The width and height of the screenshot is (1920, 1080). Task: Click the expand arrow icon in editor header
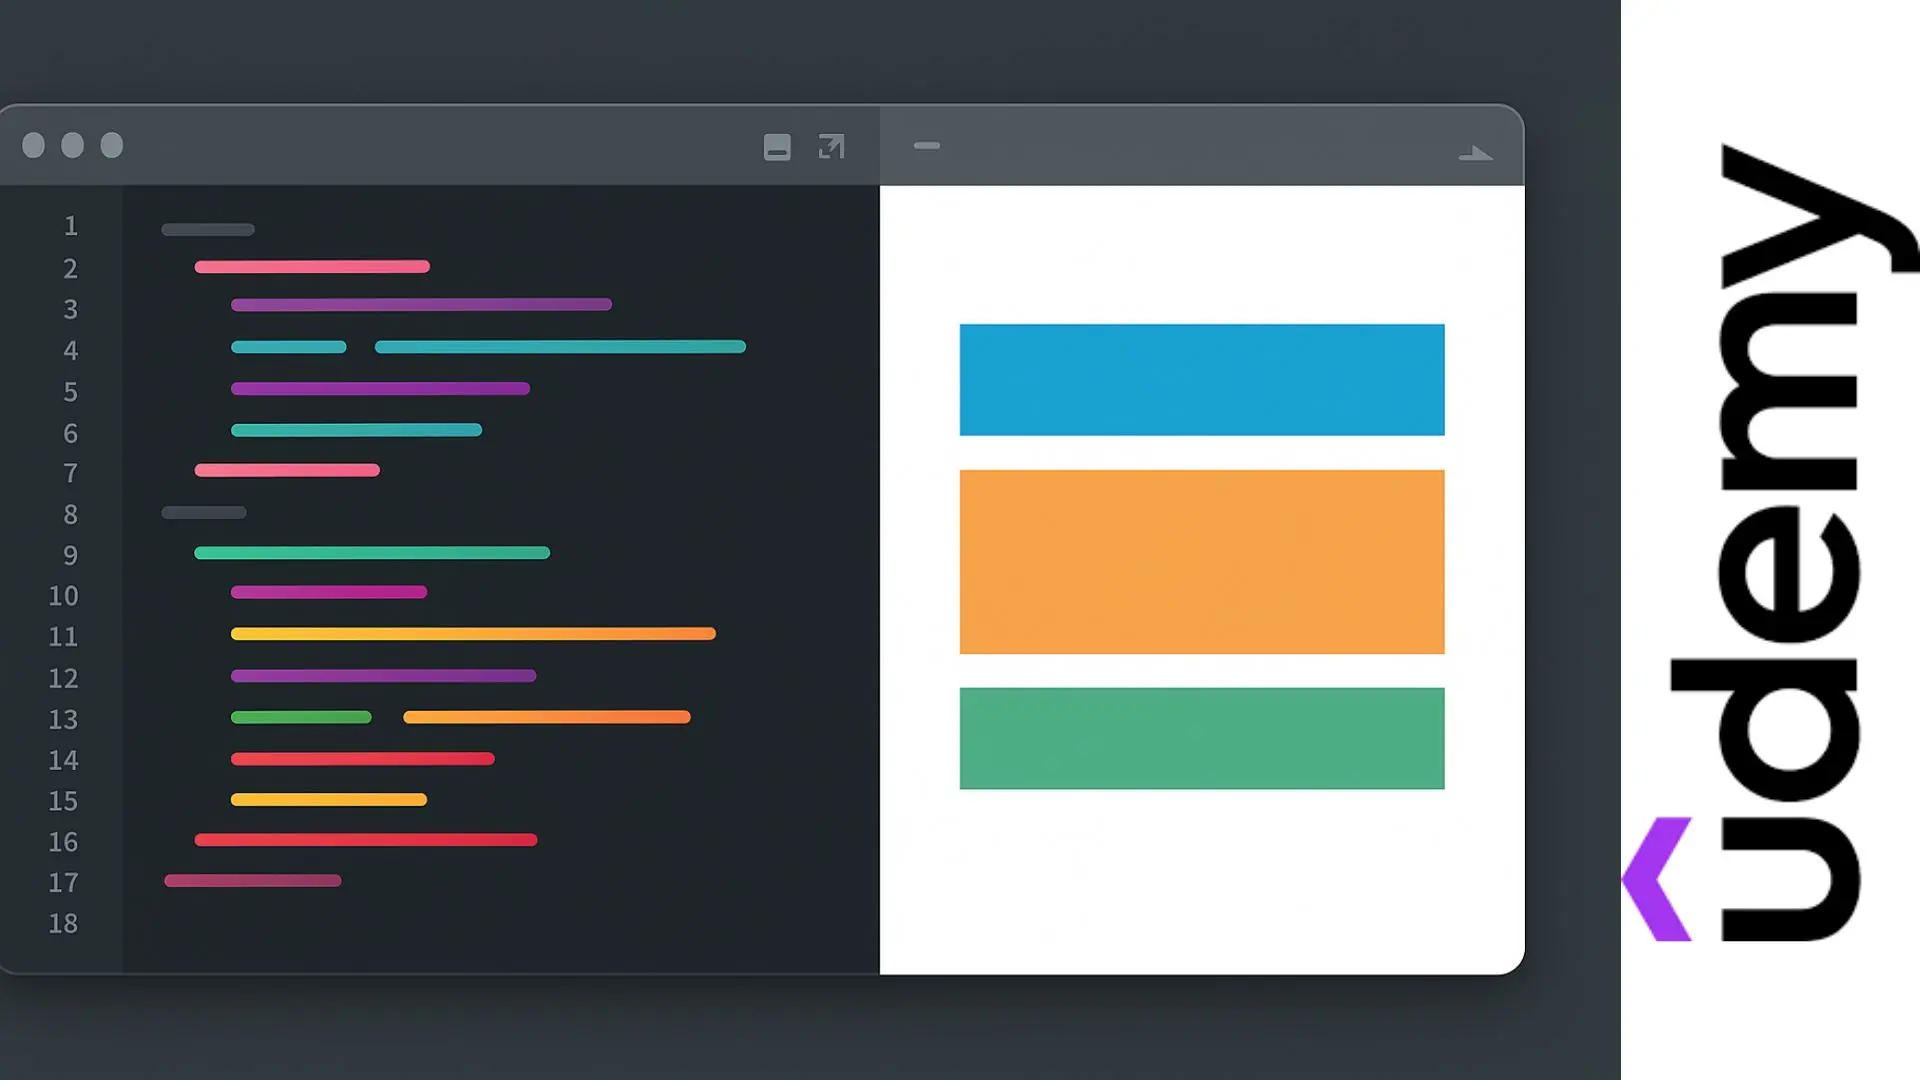(x=831, y=147)
